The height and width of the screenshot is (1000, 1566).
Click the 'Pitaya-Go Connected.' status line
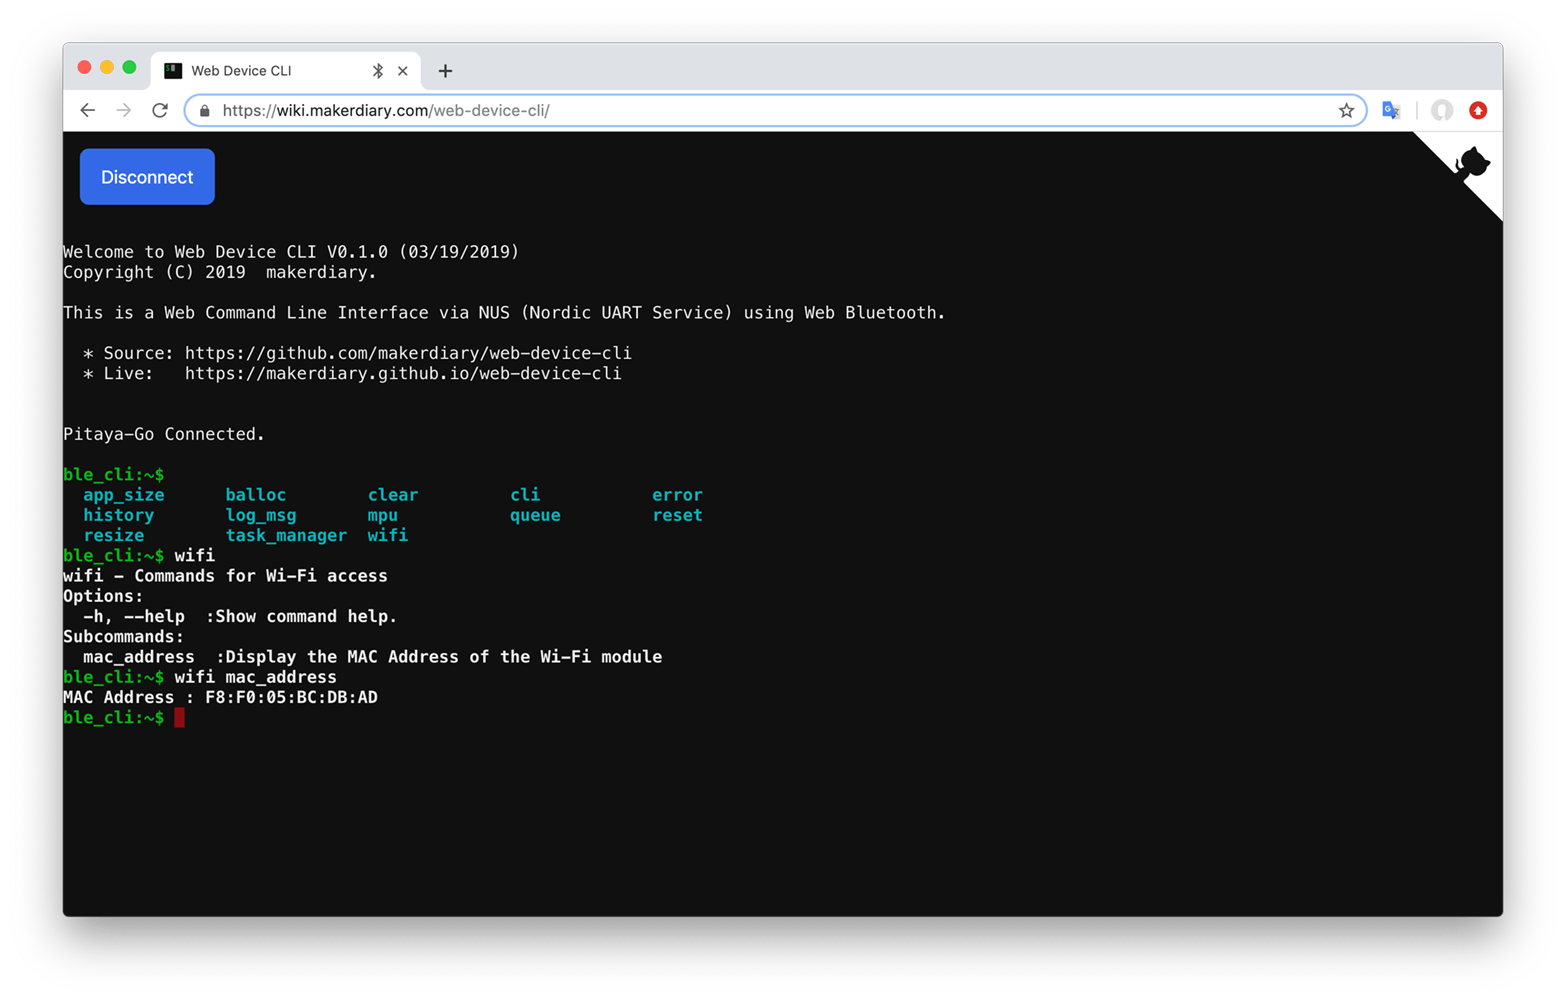click(x=164, y=434)
